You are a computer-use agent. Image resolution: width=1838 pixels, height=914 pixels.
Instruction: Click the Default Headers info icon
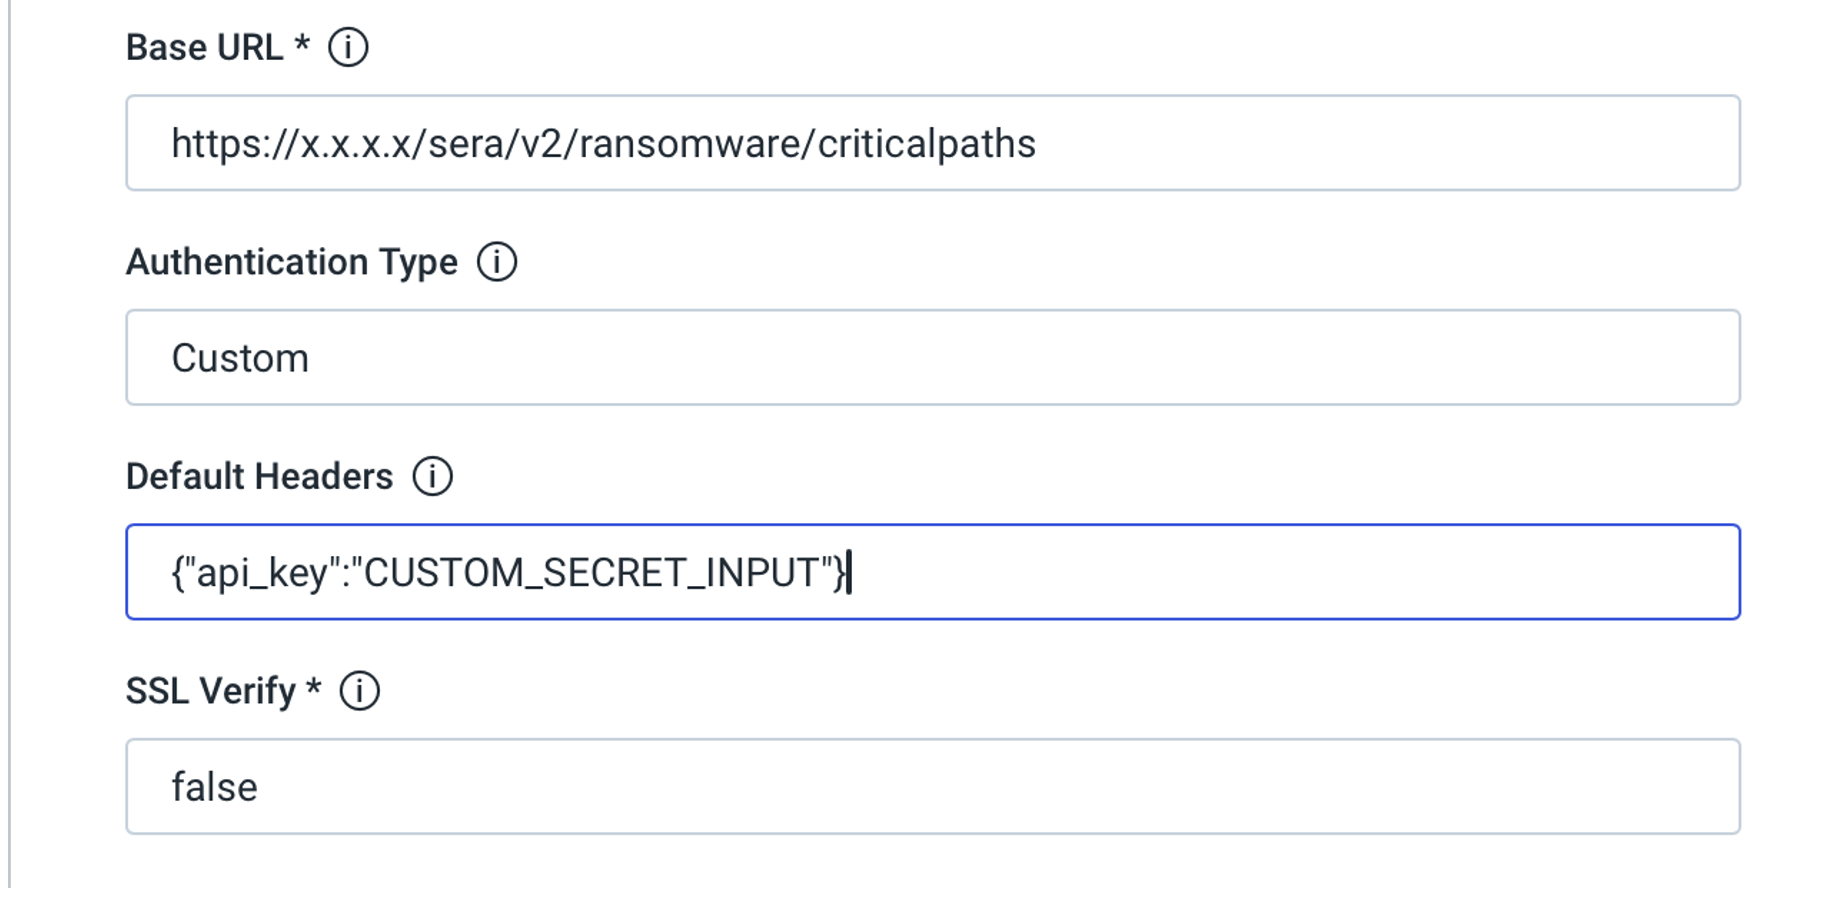[434, 477]
